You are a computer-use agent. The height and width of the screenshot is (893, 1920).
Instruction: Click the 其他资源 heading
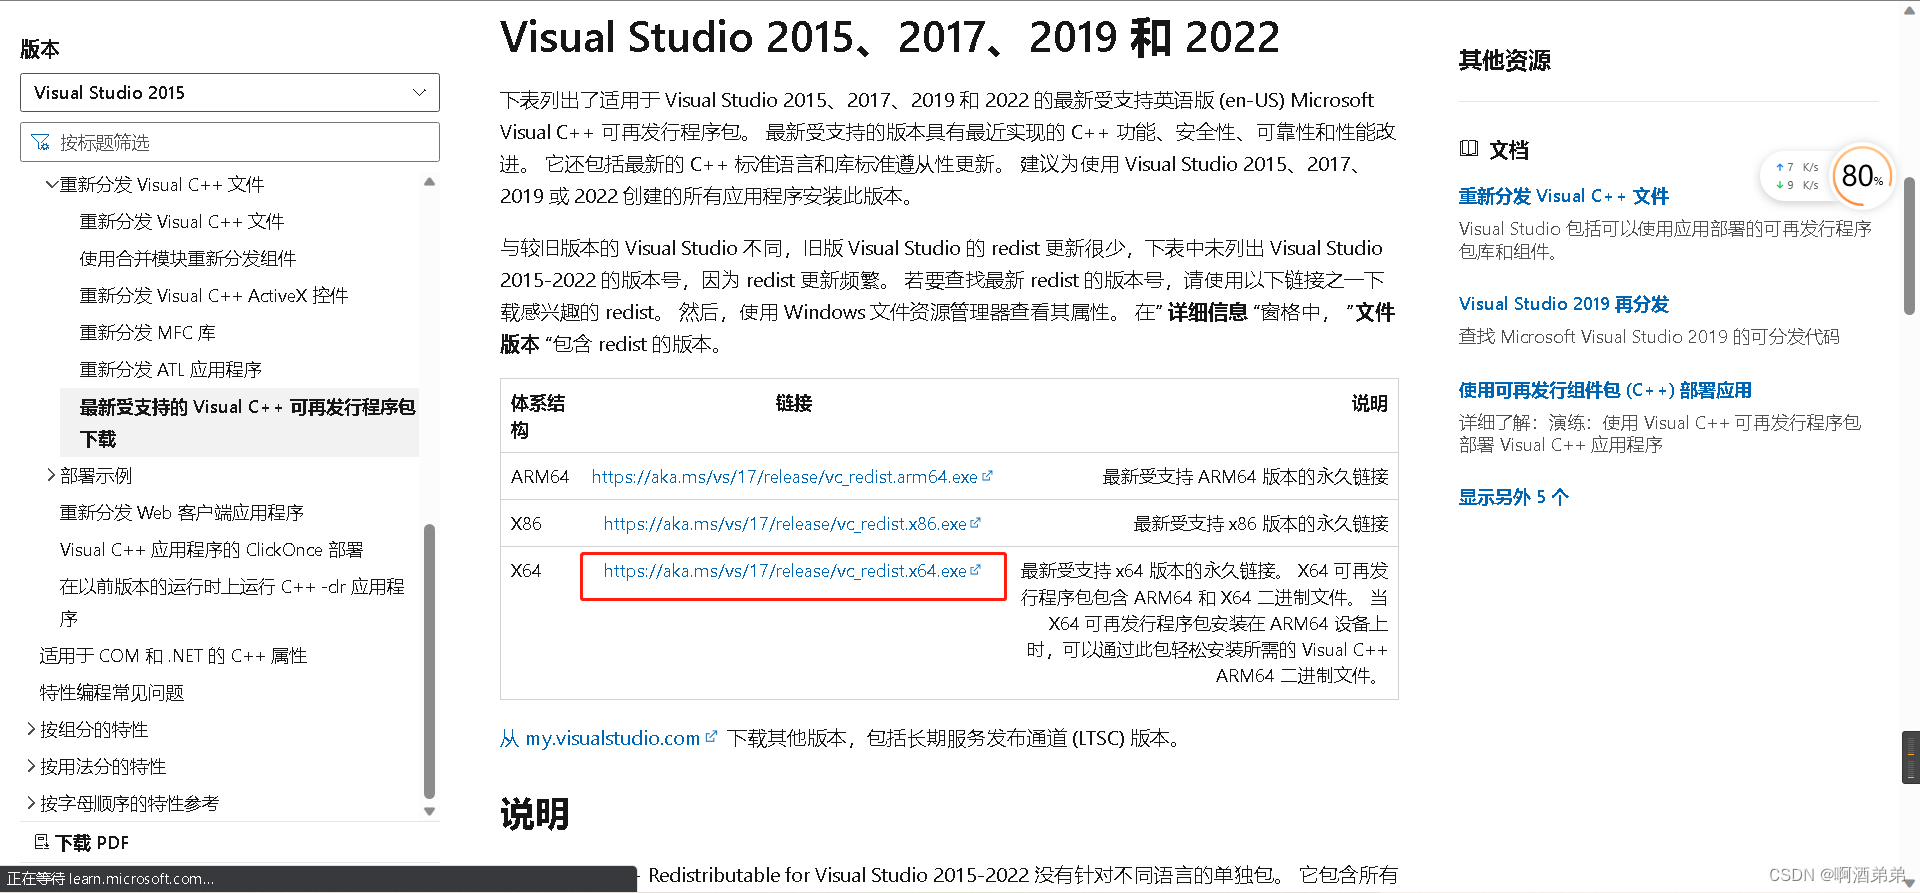(x=1504, y=60)
